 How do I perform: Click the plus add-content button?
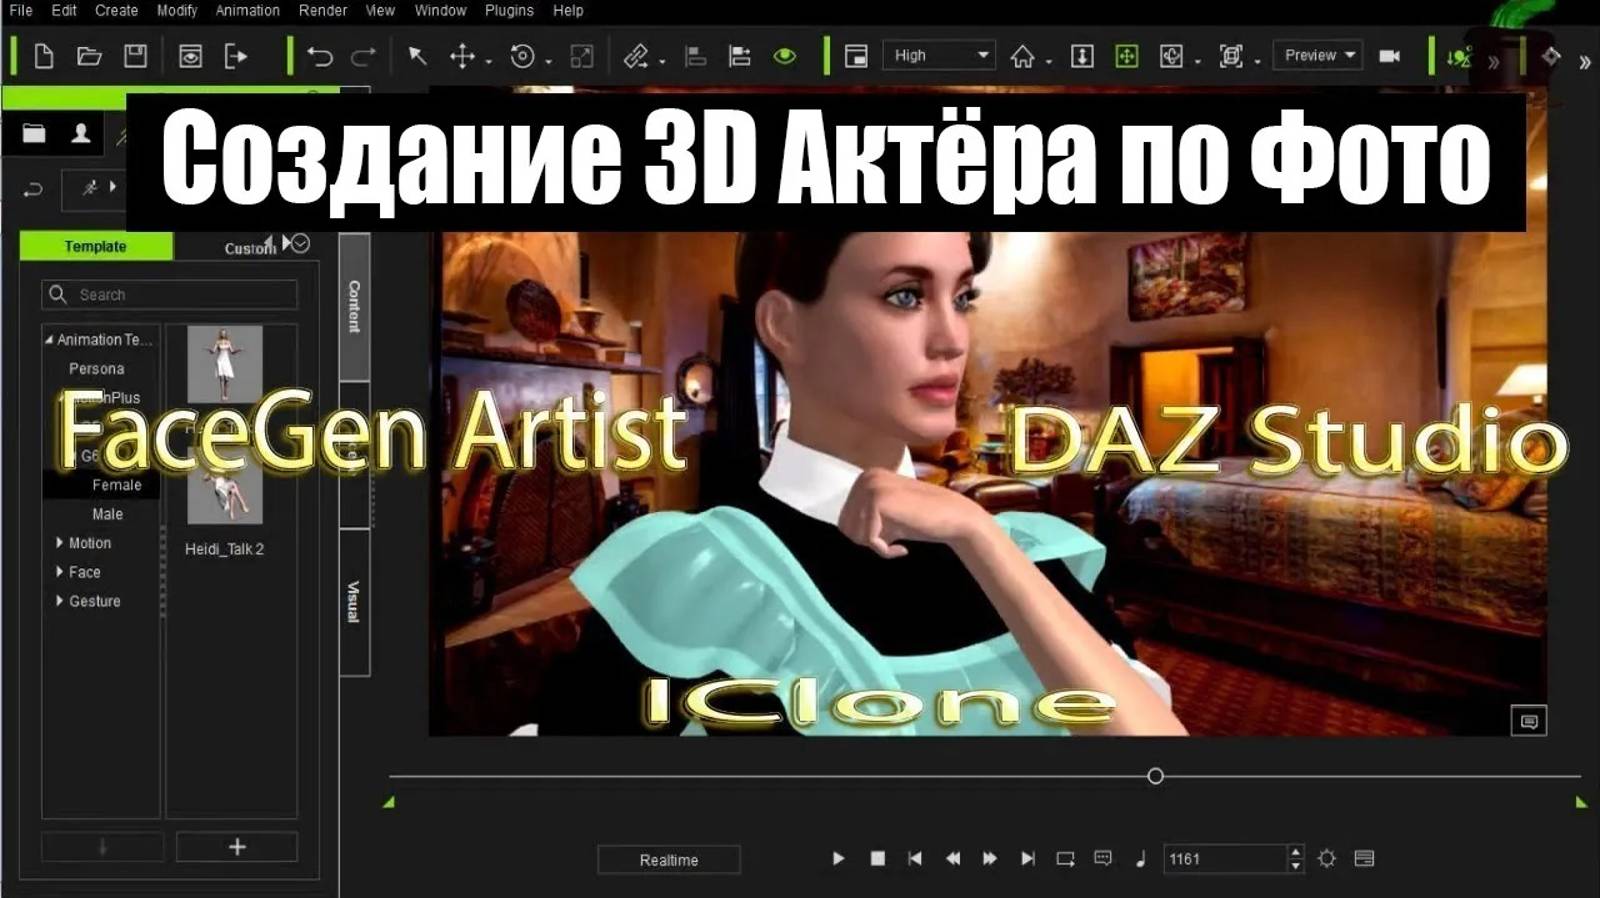[x=237, y=847]
